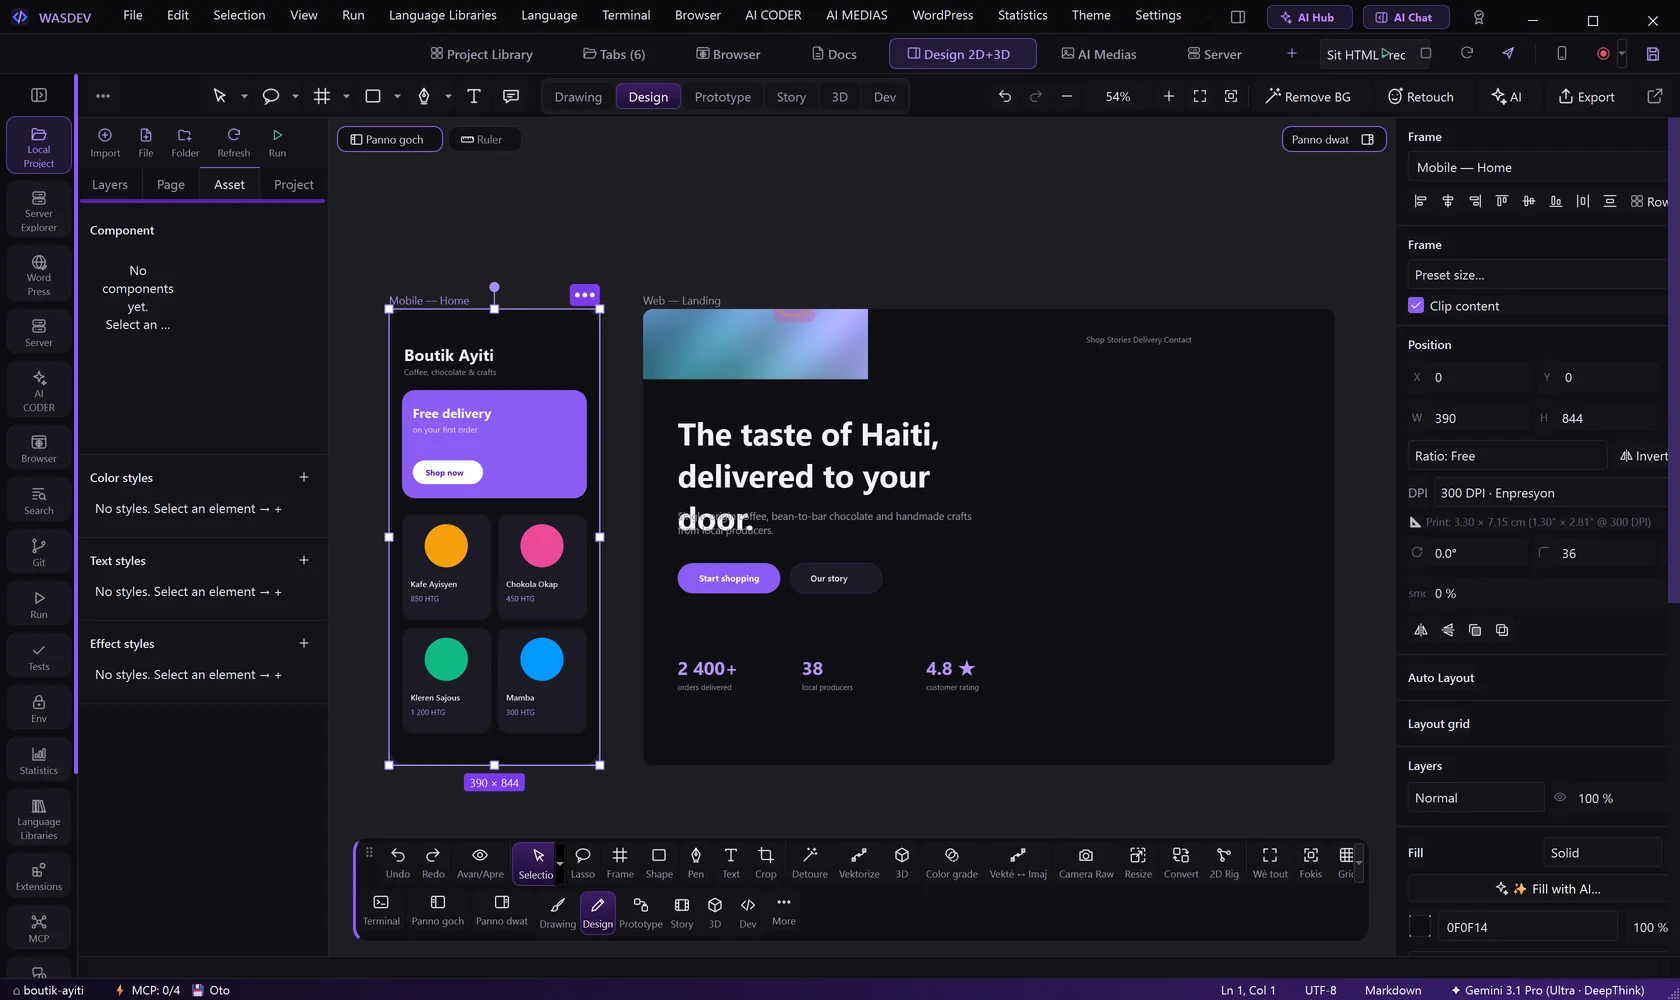Viewport: 1680px width, 1000px height.
Task: Click the Invert ratio button
Action: tap(1644, 456)
